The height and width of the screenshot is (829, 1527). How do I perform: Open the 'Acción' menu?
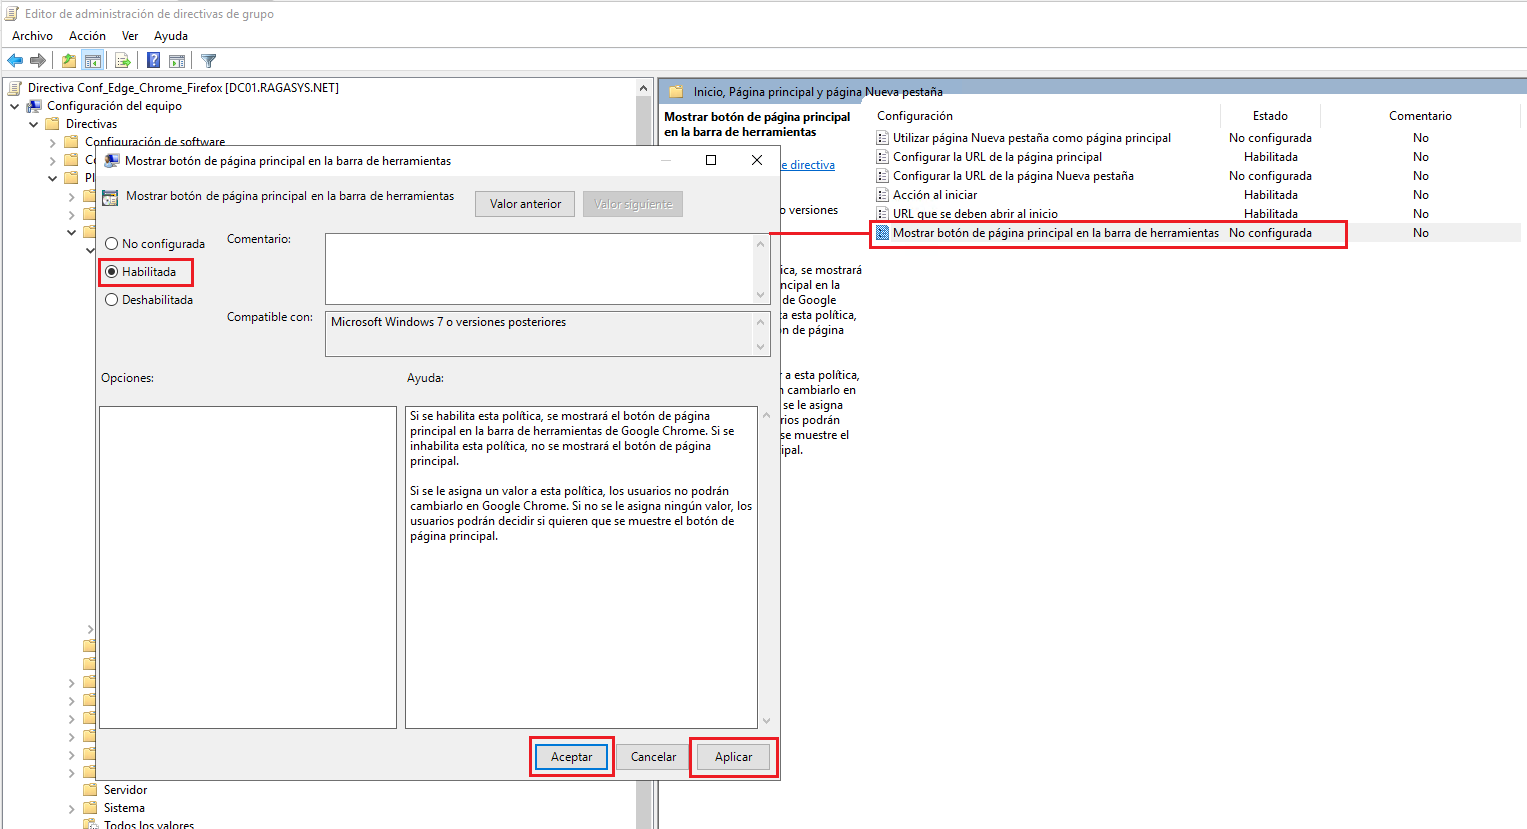(x=87, y=35)
